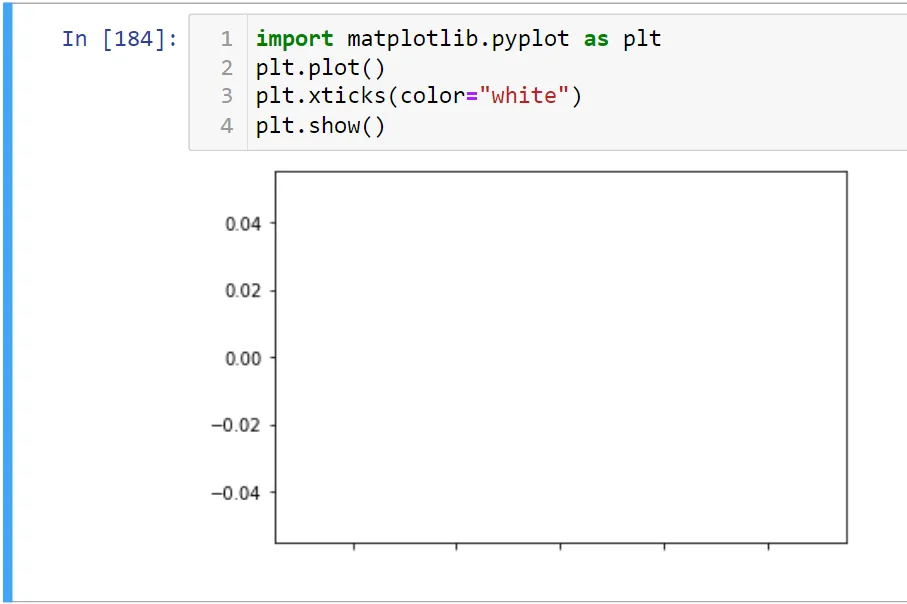The image size is (907, 604).
Task: Click the In [184] cell prompt
Action: [119, 39]
